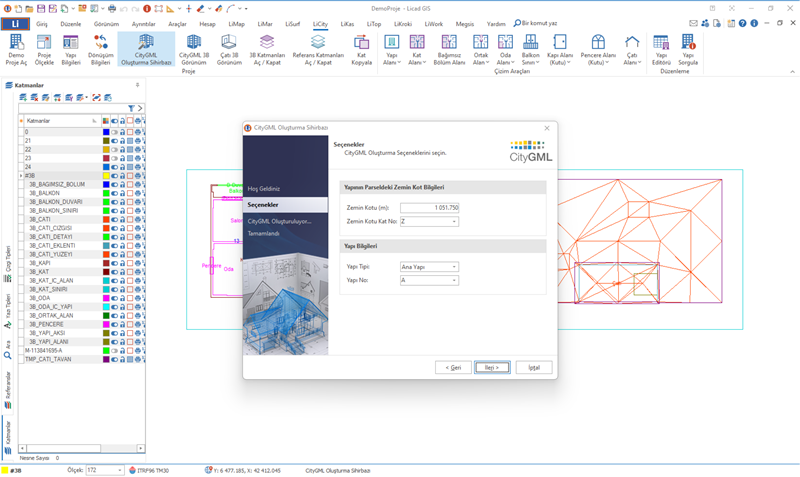The width and height of the screenshot is (800, 477).
Task: Open Çatı 3B Görünüm
Action: click(x=229, y=49)
